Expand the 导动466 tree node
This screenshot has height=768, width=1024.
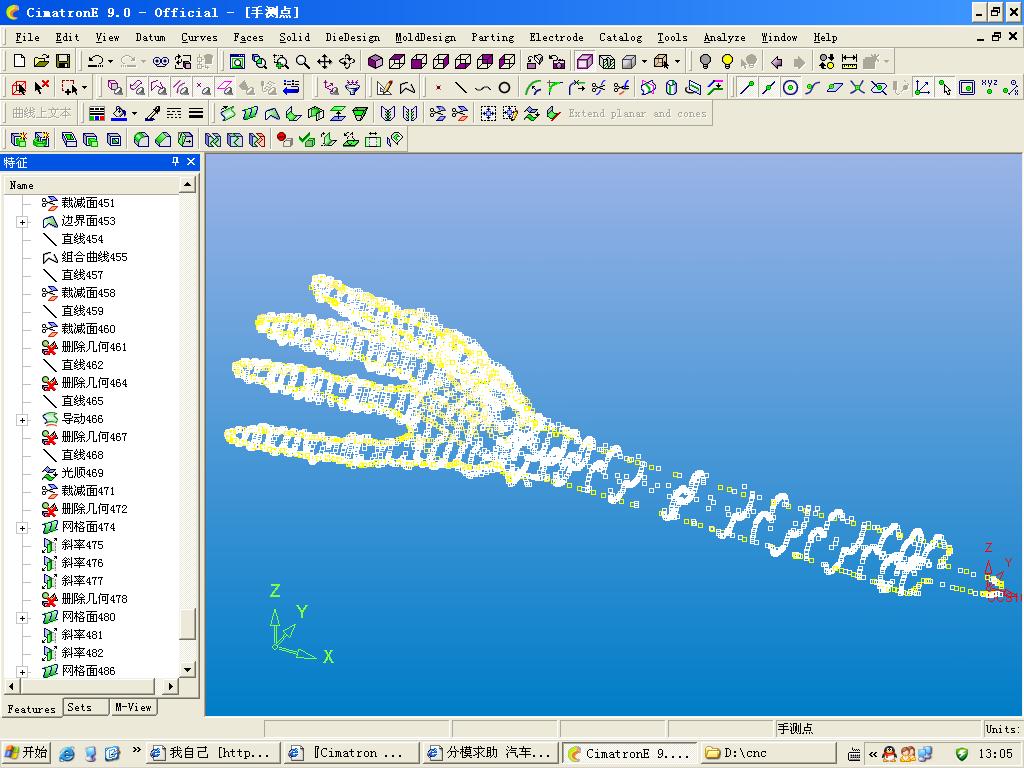[x=22, y=420]
